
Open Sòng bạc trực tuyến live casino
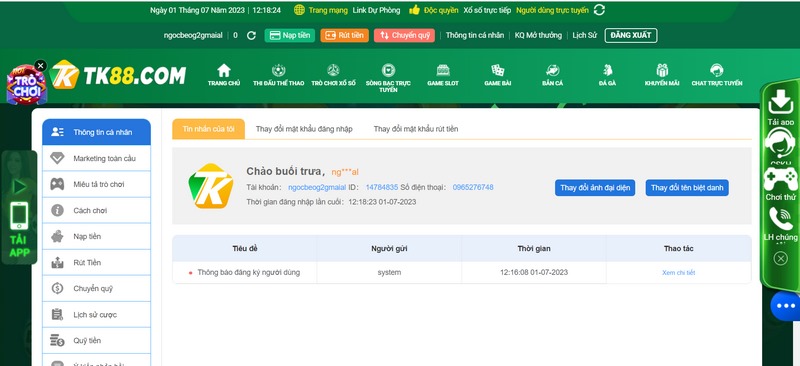coord(388,78)
